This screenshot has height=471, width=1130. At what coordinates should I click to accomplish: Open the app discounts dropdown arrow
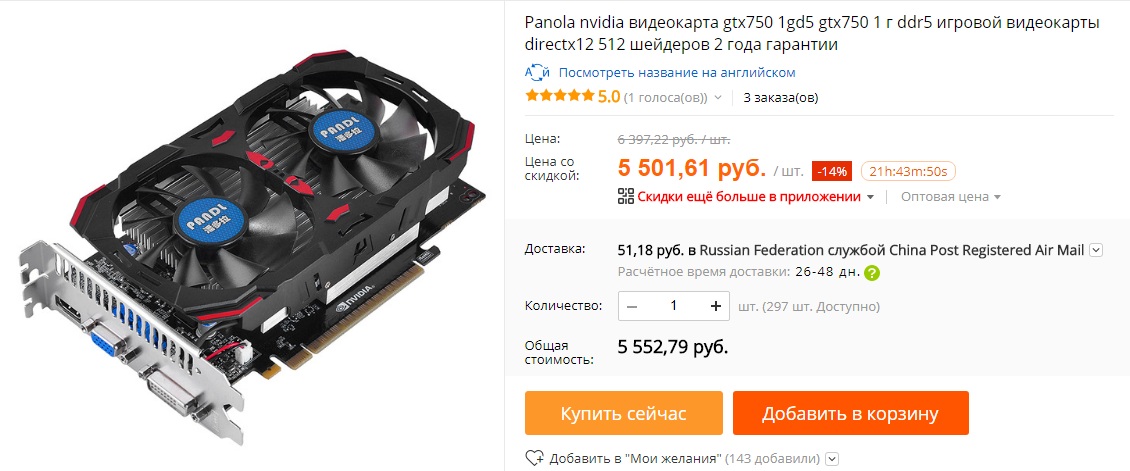pyautogui.click(x=870, y=197)
